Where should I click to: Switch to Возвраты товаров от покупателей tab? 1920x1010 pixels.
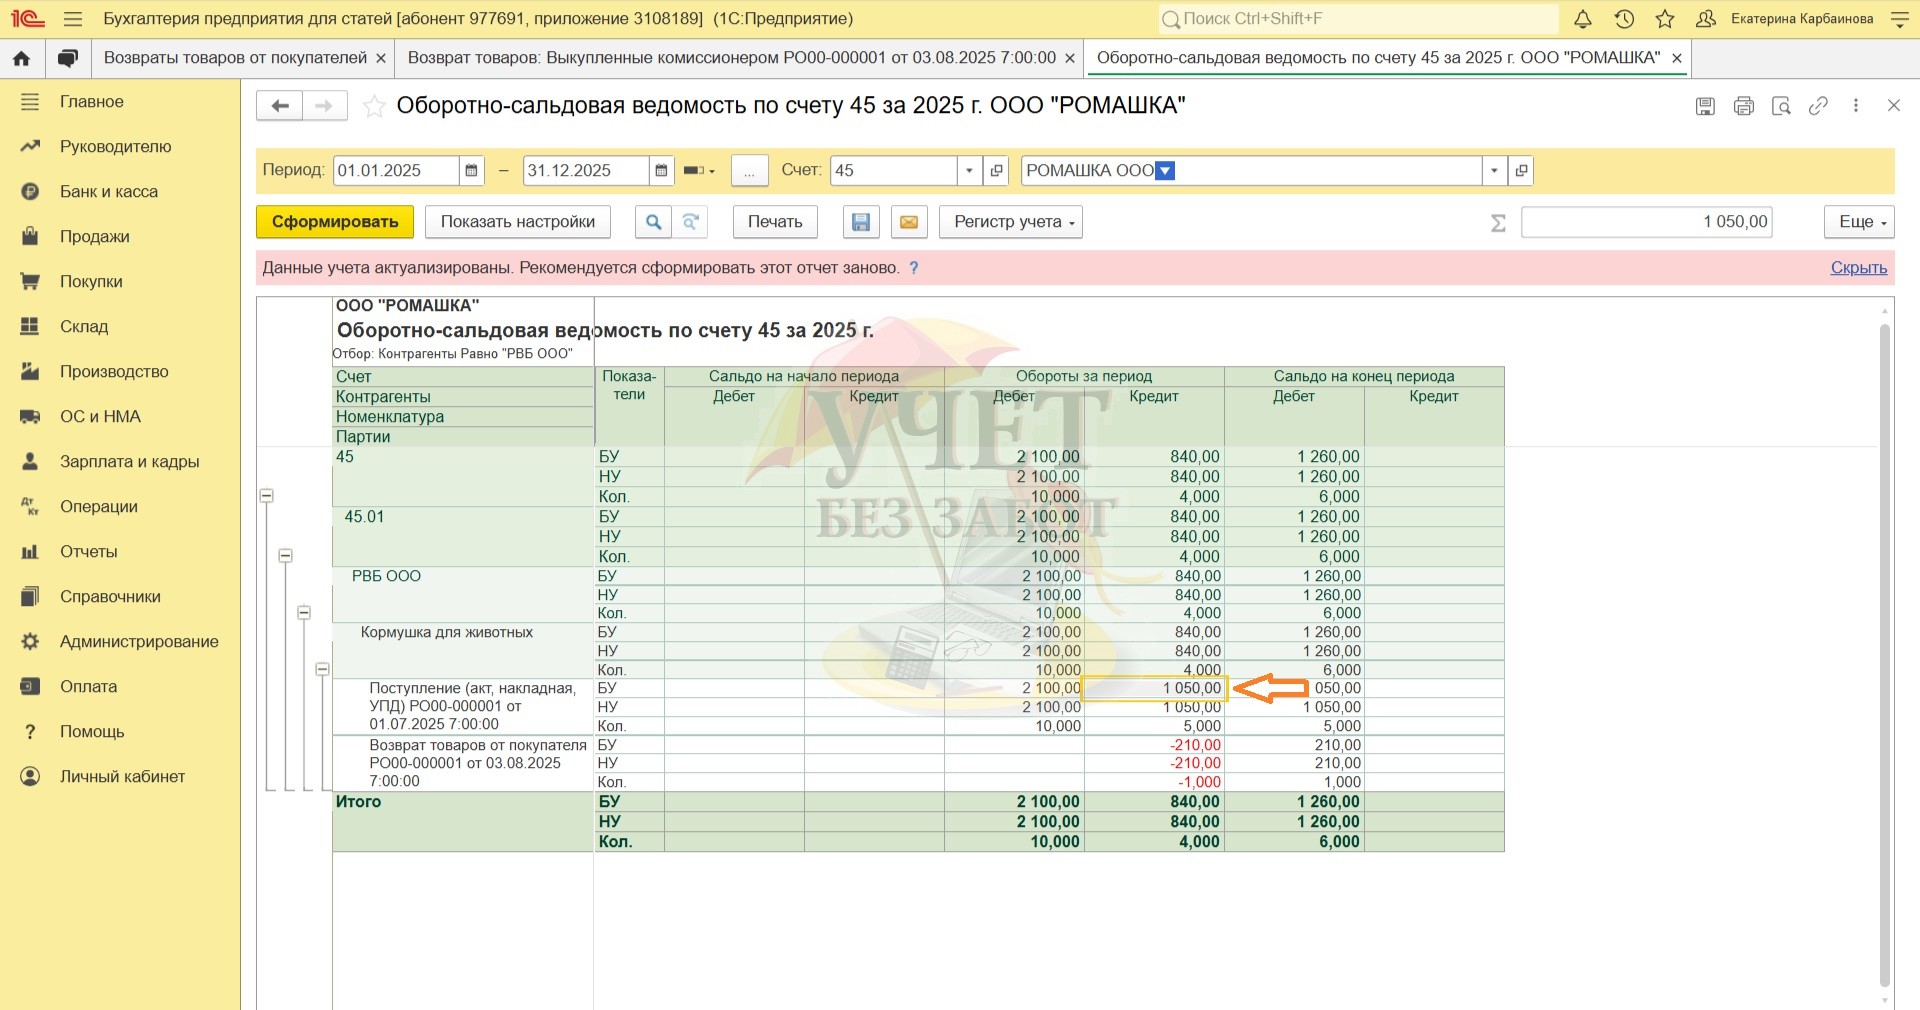(235, 58)
